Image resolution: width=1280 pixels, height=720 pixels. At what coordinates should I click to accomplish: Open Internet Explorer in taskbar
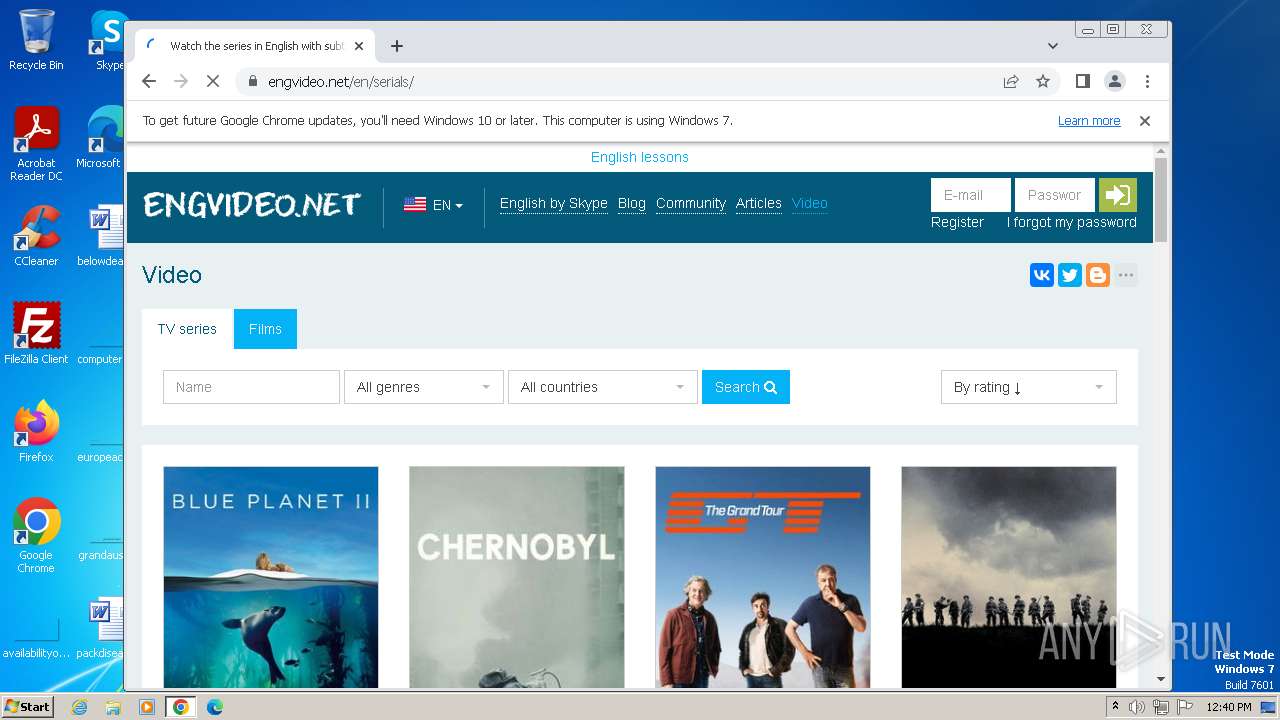click(80, 707)
